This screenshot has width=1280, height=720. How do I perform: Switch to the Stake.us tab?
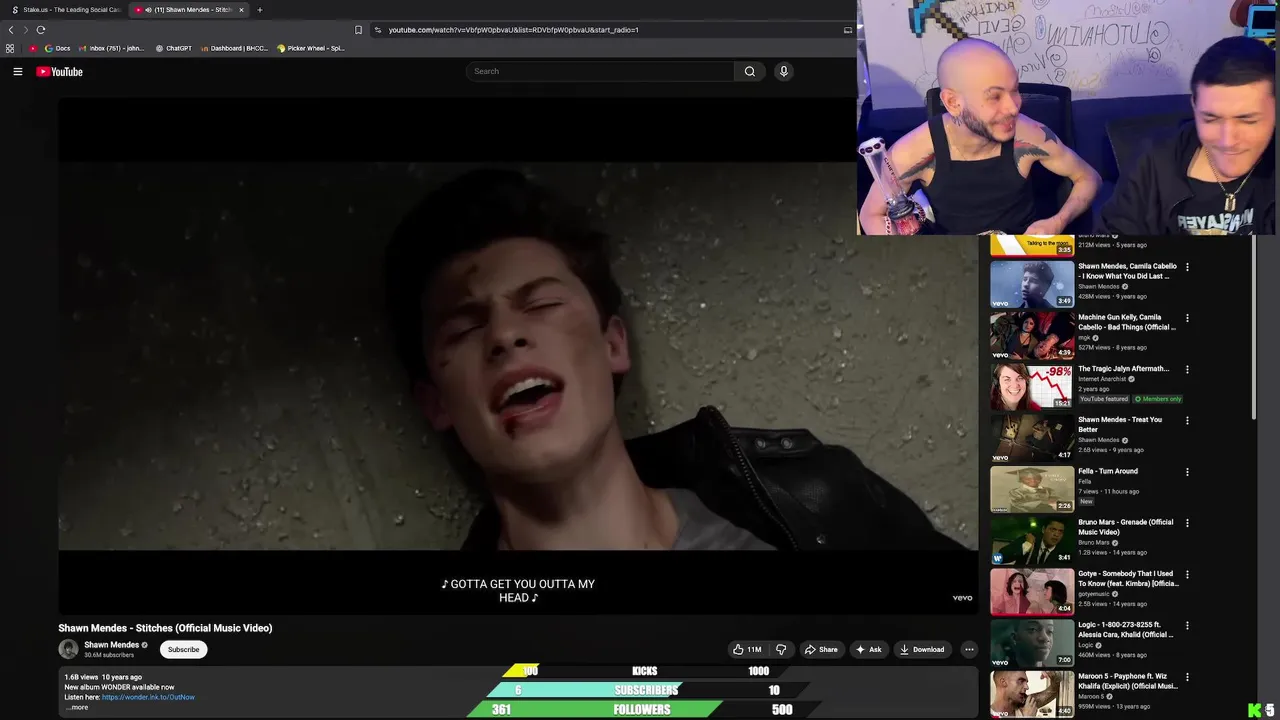pos(66,10)
